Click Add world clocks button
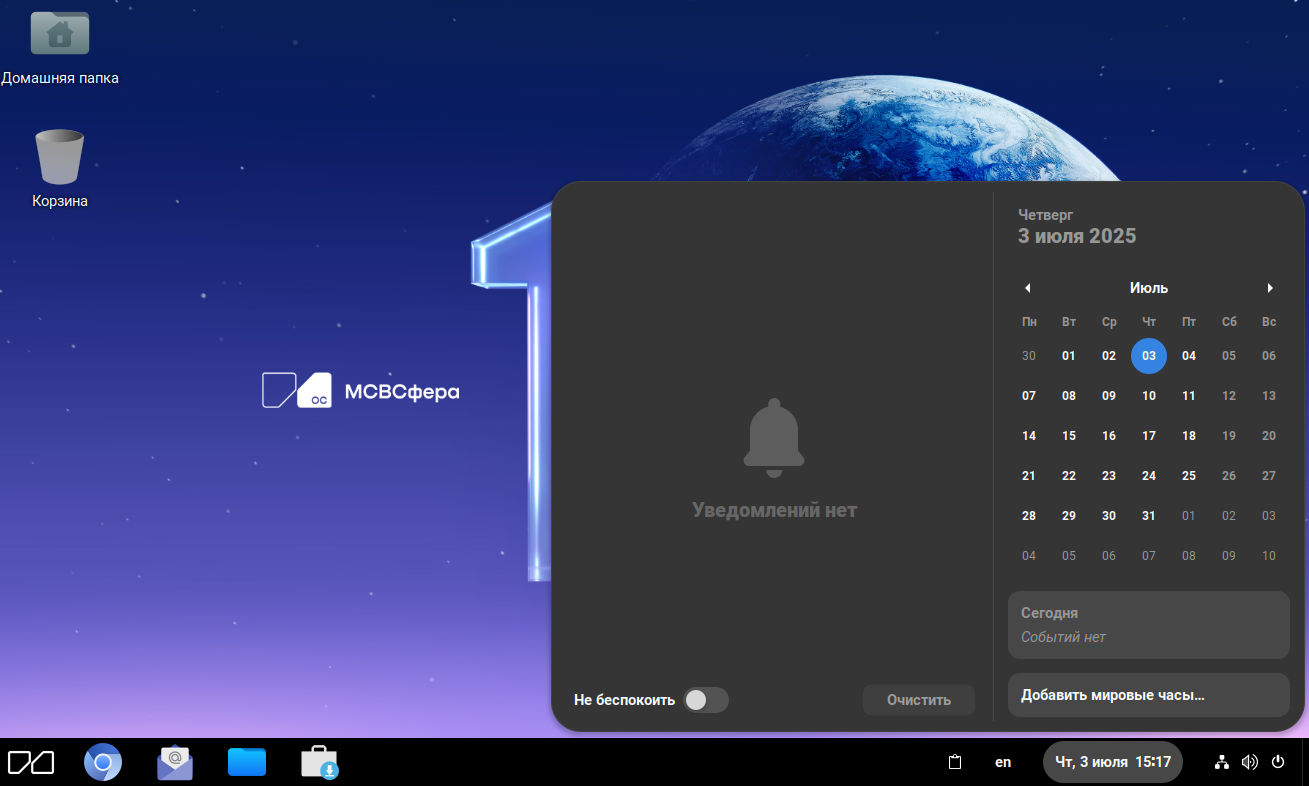 pos(1148,695)
